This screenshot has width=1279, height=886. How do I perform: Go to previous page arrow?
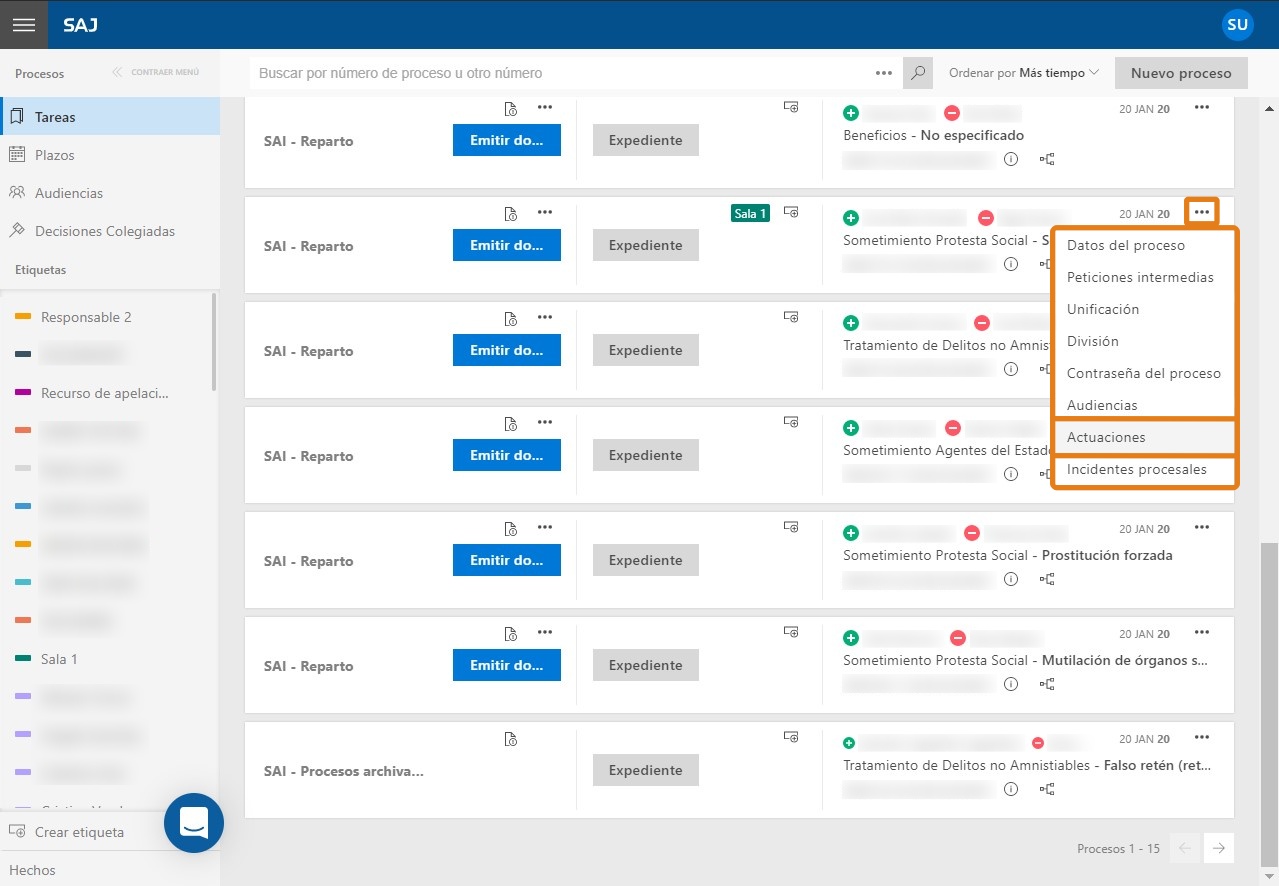pyautogui.click(x=1185, y=848)
